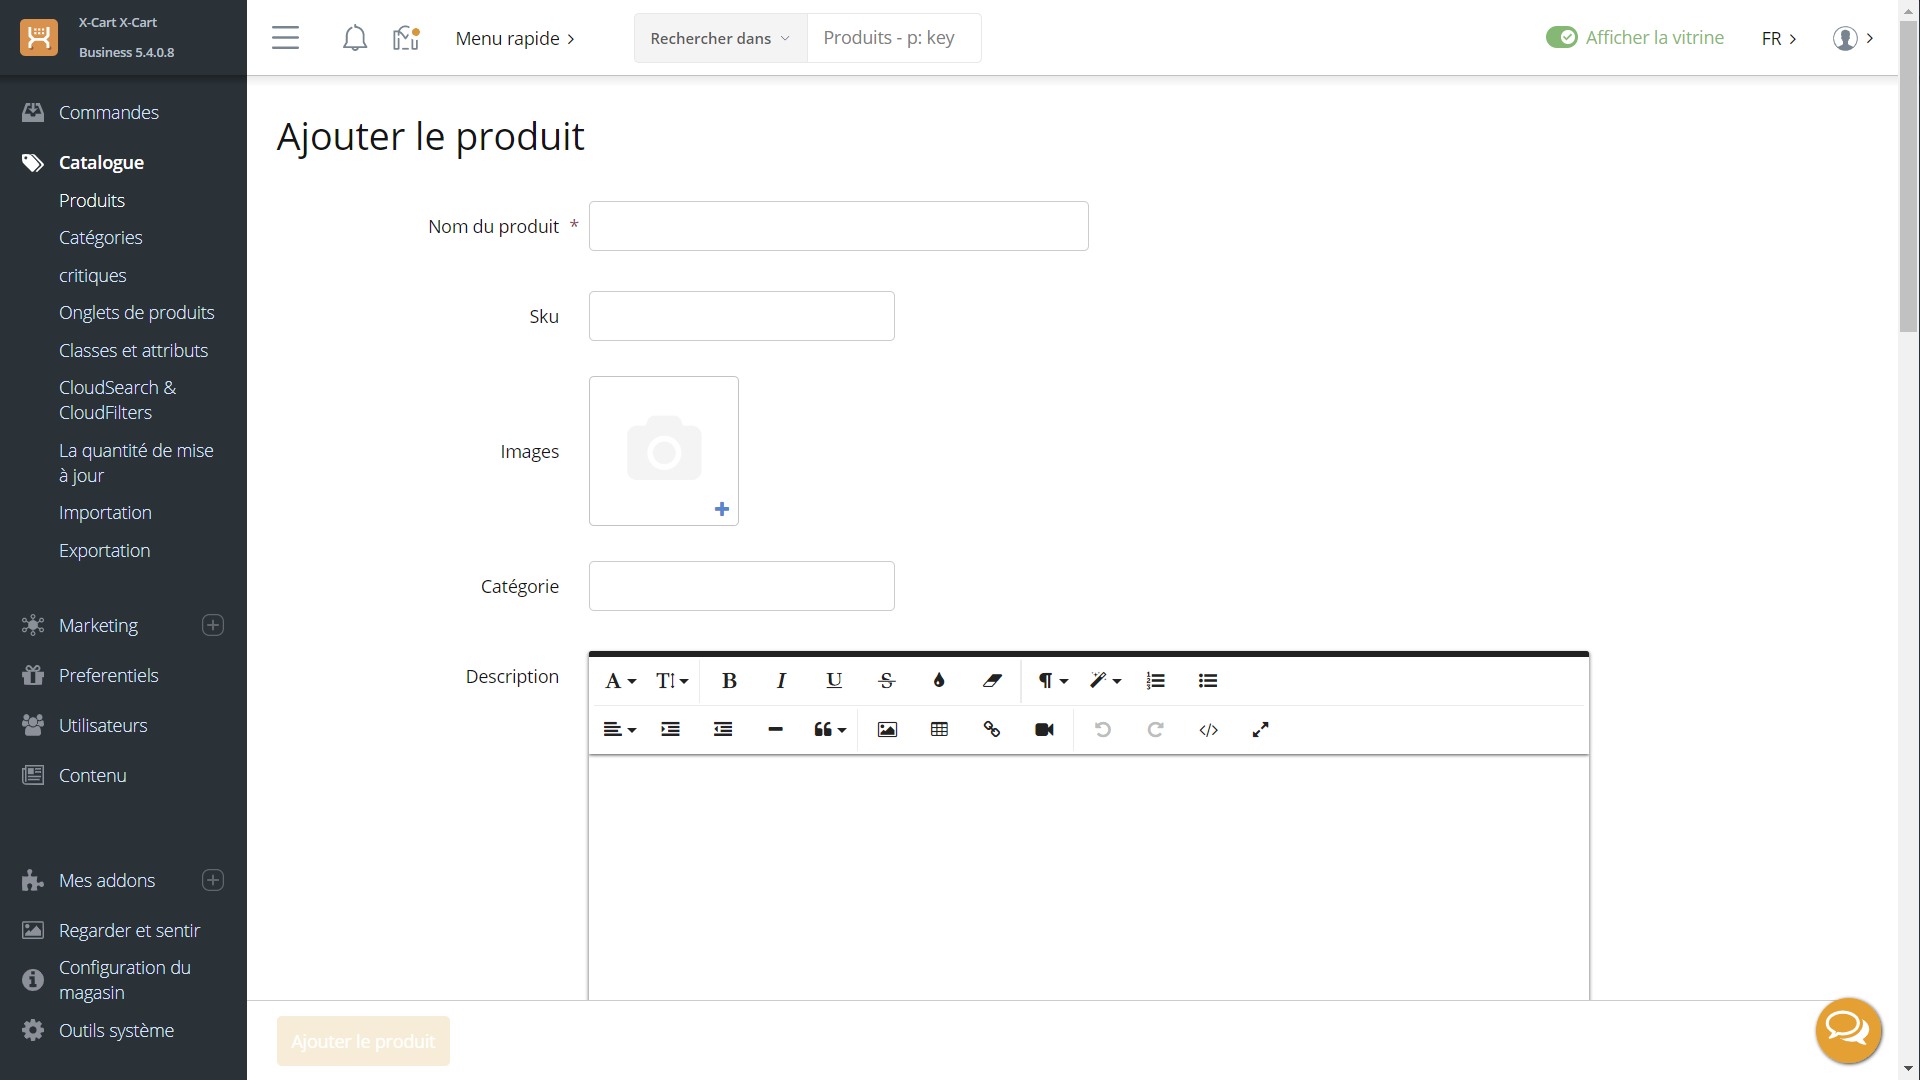Click the Ajouter le produit button
The width and height of the screenshot is (1920, 1080).
(x=363, y=1041)
